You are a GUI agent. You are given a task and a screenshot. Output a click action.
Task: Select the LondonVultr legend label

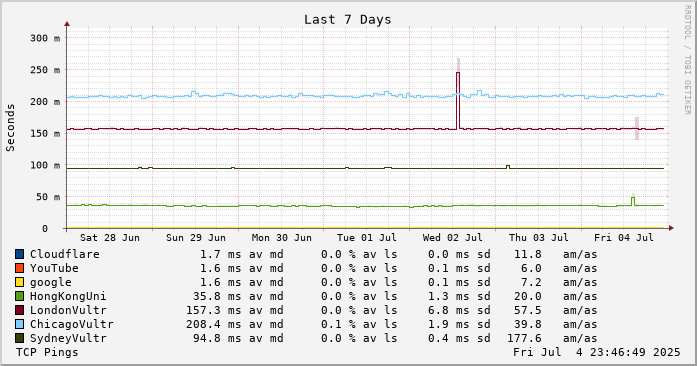click(68, 310)
